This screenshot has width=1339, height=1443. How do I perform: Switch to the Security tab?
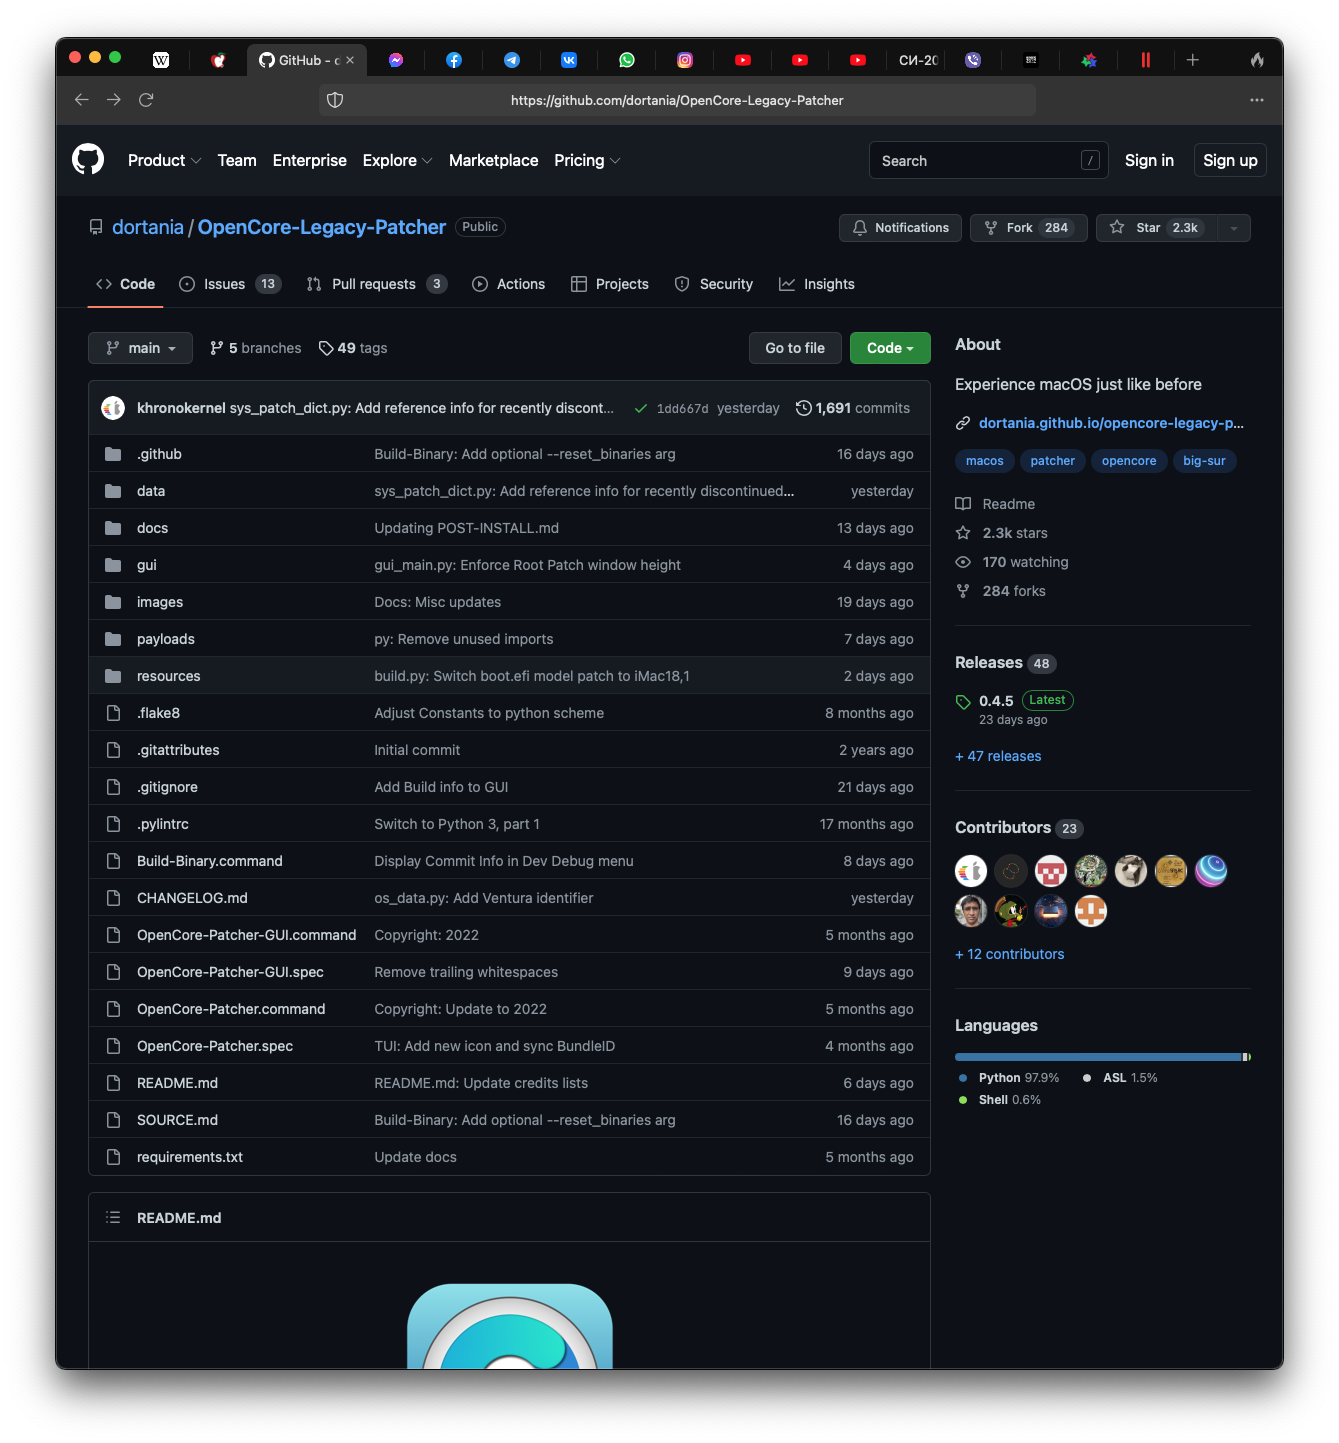(x=714, y=284)
